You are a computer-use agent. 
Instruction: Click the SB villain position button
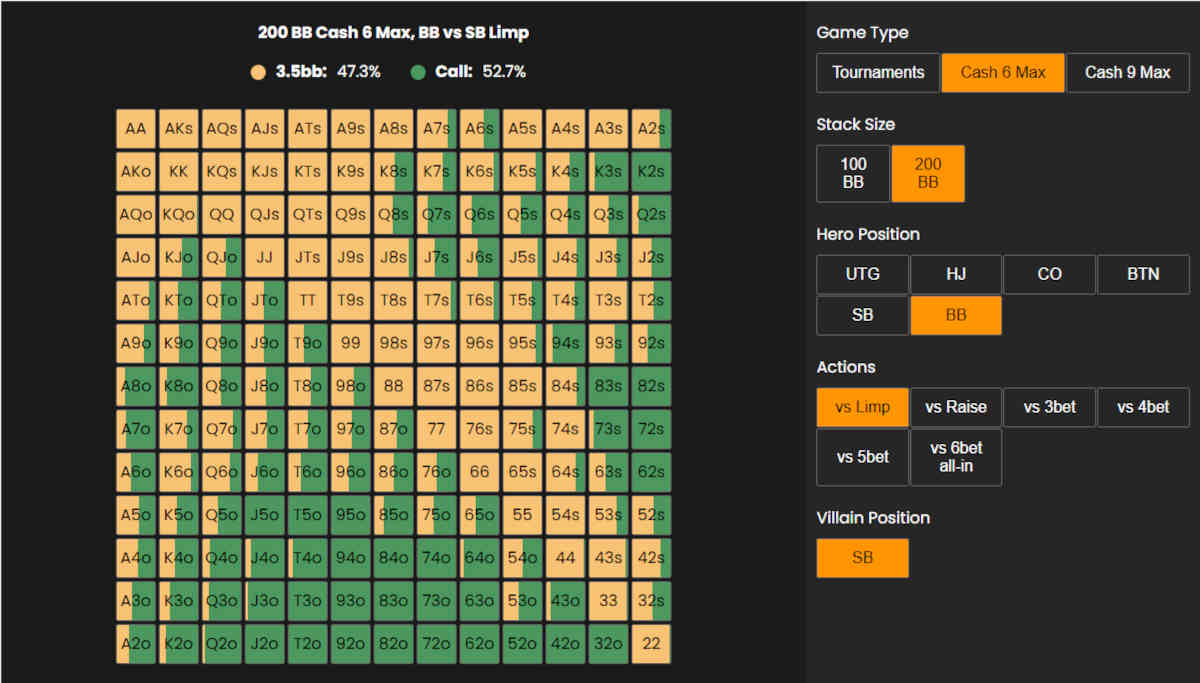coord(862,558)
